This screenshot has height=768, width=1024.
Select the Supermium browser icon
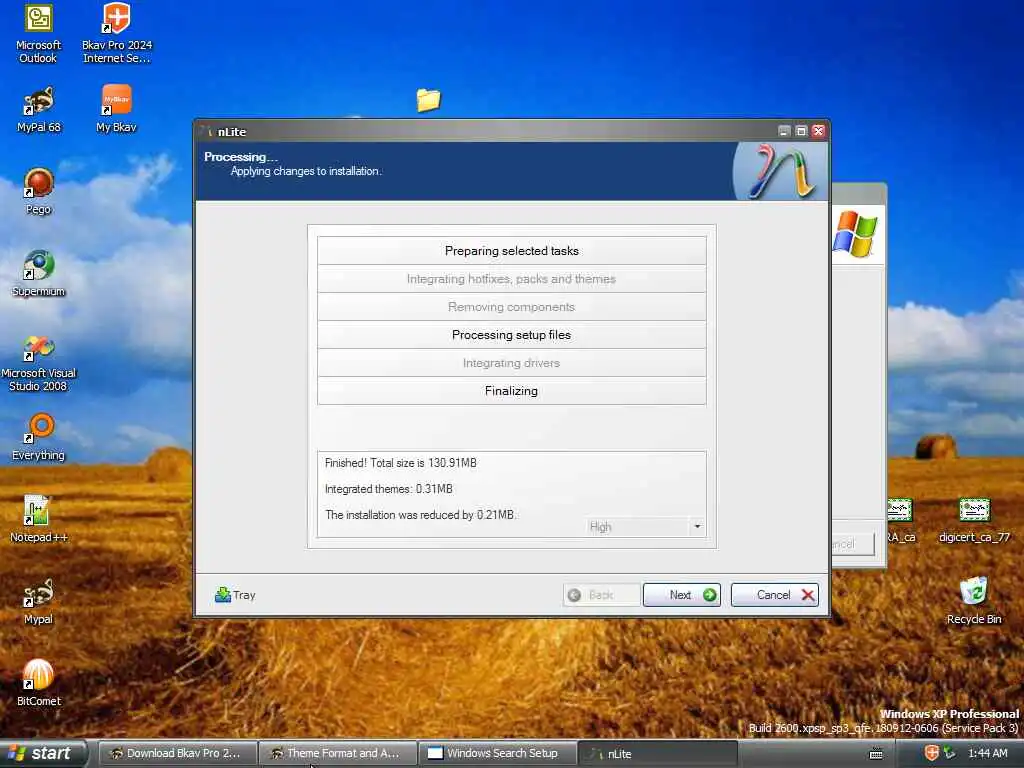[39, 274]
